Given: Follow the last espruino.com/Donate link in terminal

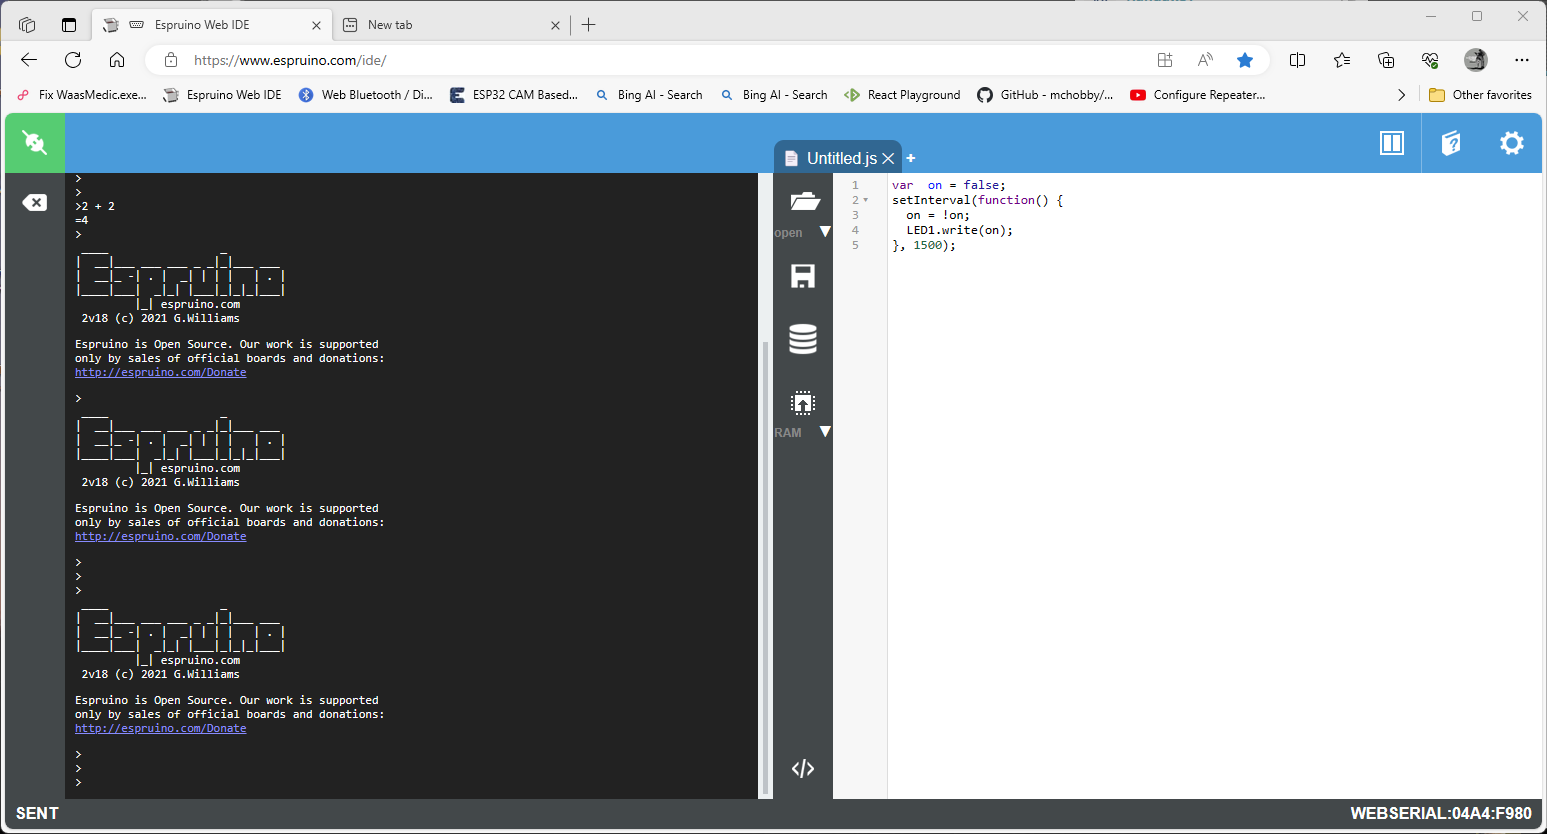Looking at the screenshot, I should click(x=161, y=728).
